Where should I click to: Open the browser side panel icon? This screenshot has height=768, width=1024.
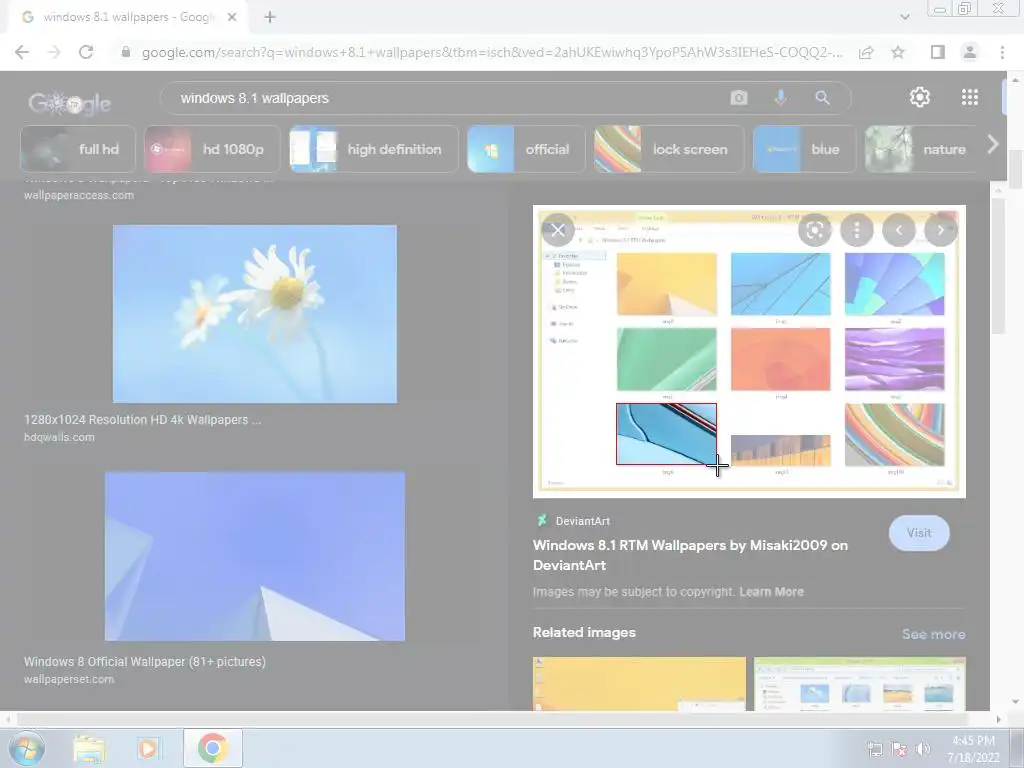coord(937,52)
